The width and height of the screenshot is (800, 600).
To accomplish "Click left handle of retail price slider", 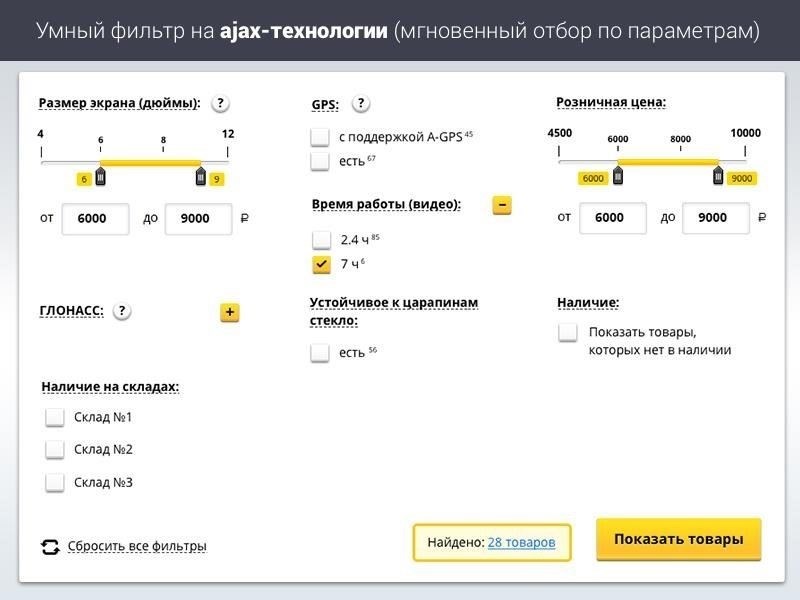I will [x=618, y=175].
